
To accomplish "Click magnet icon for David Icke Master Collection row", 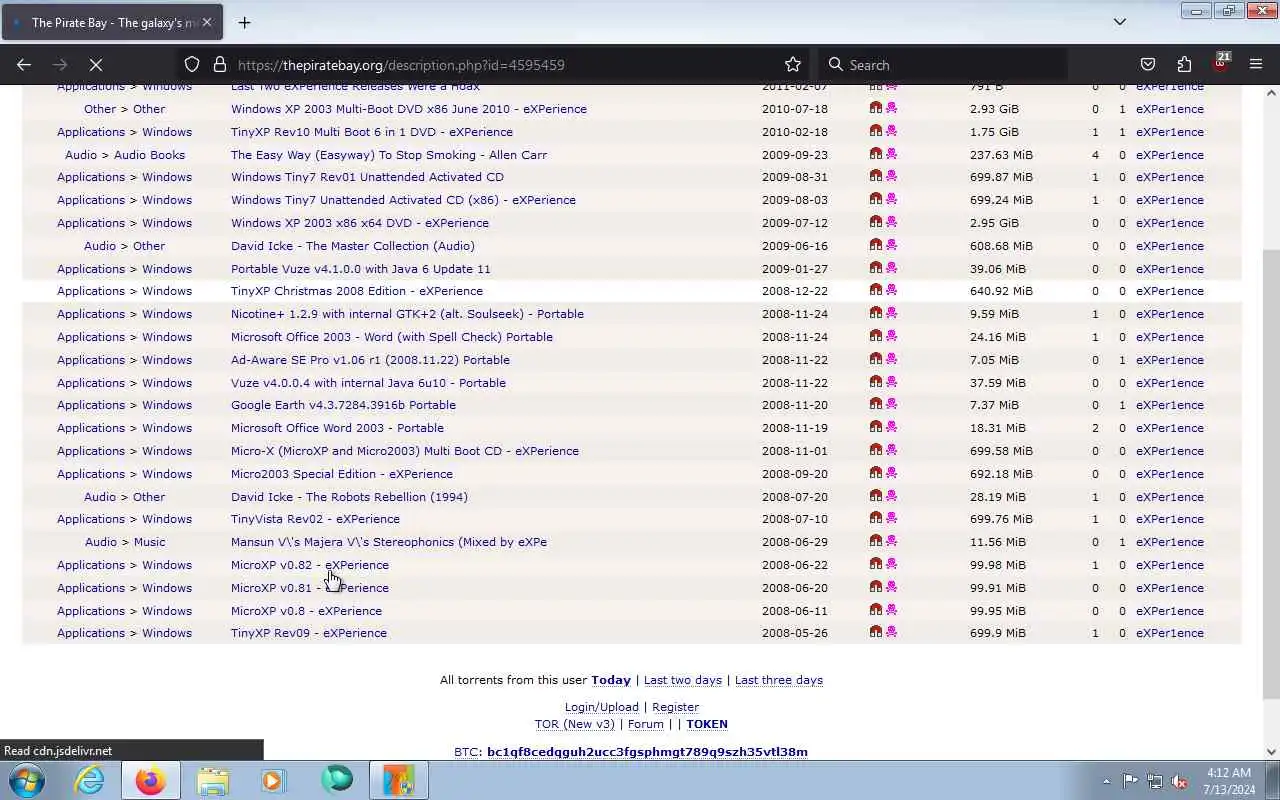I will tap(876, 245).
